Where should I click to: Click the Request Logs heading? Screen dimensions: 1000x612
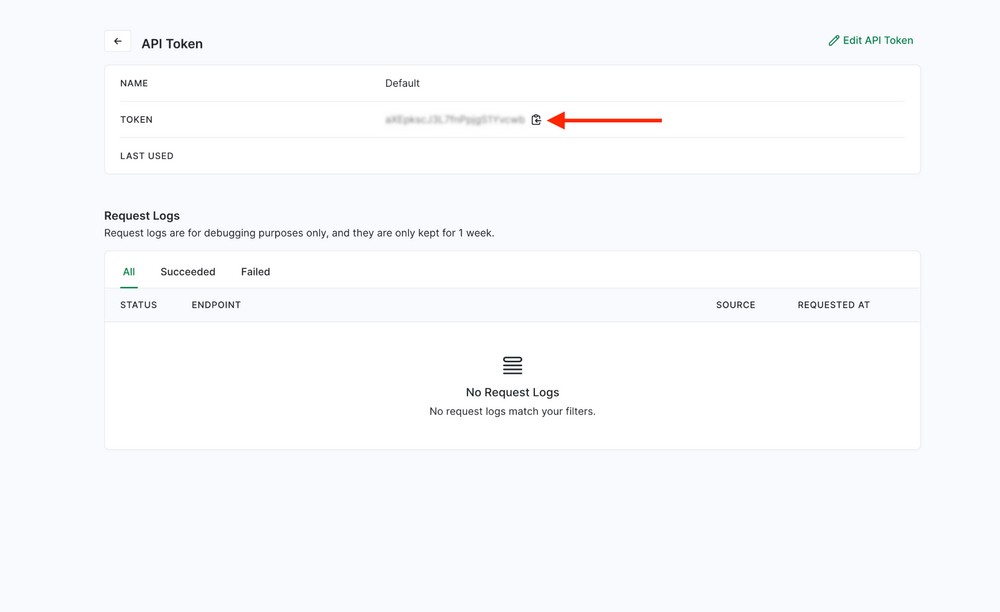(141, 215)
